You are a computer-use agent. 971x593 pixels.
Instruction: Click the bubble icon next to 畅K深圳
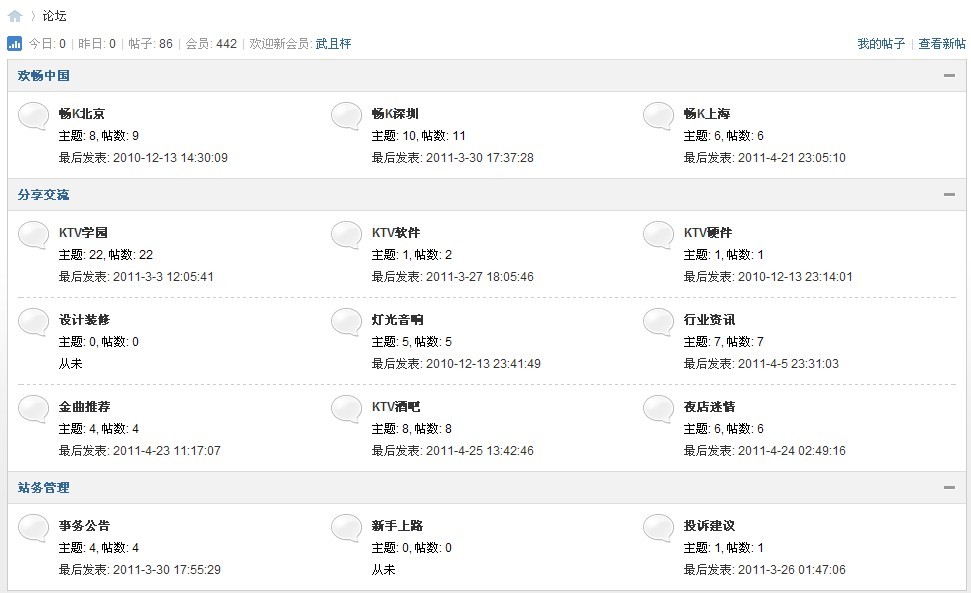coord(346,116)
